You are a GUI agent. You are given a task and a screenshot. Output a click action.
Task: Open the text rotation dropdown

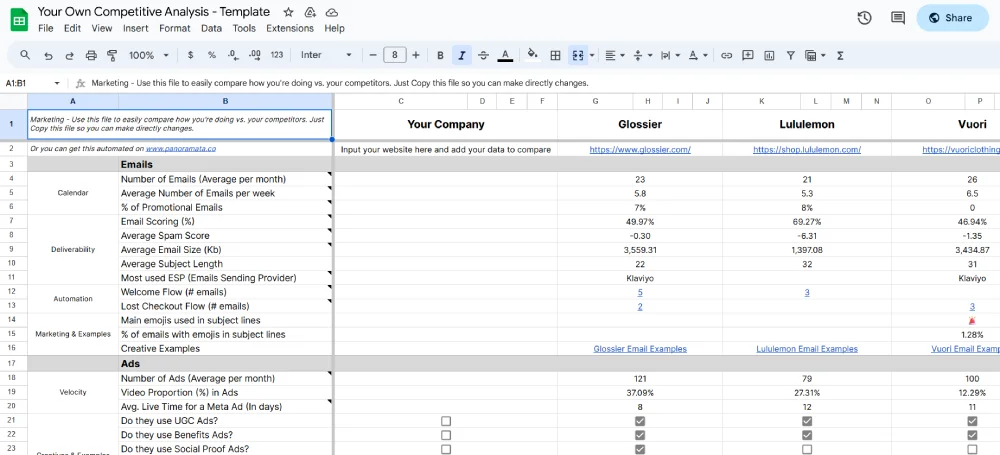tap(698, 56)
